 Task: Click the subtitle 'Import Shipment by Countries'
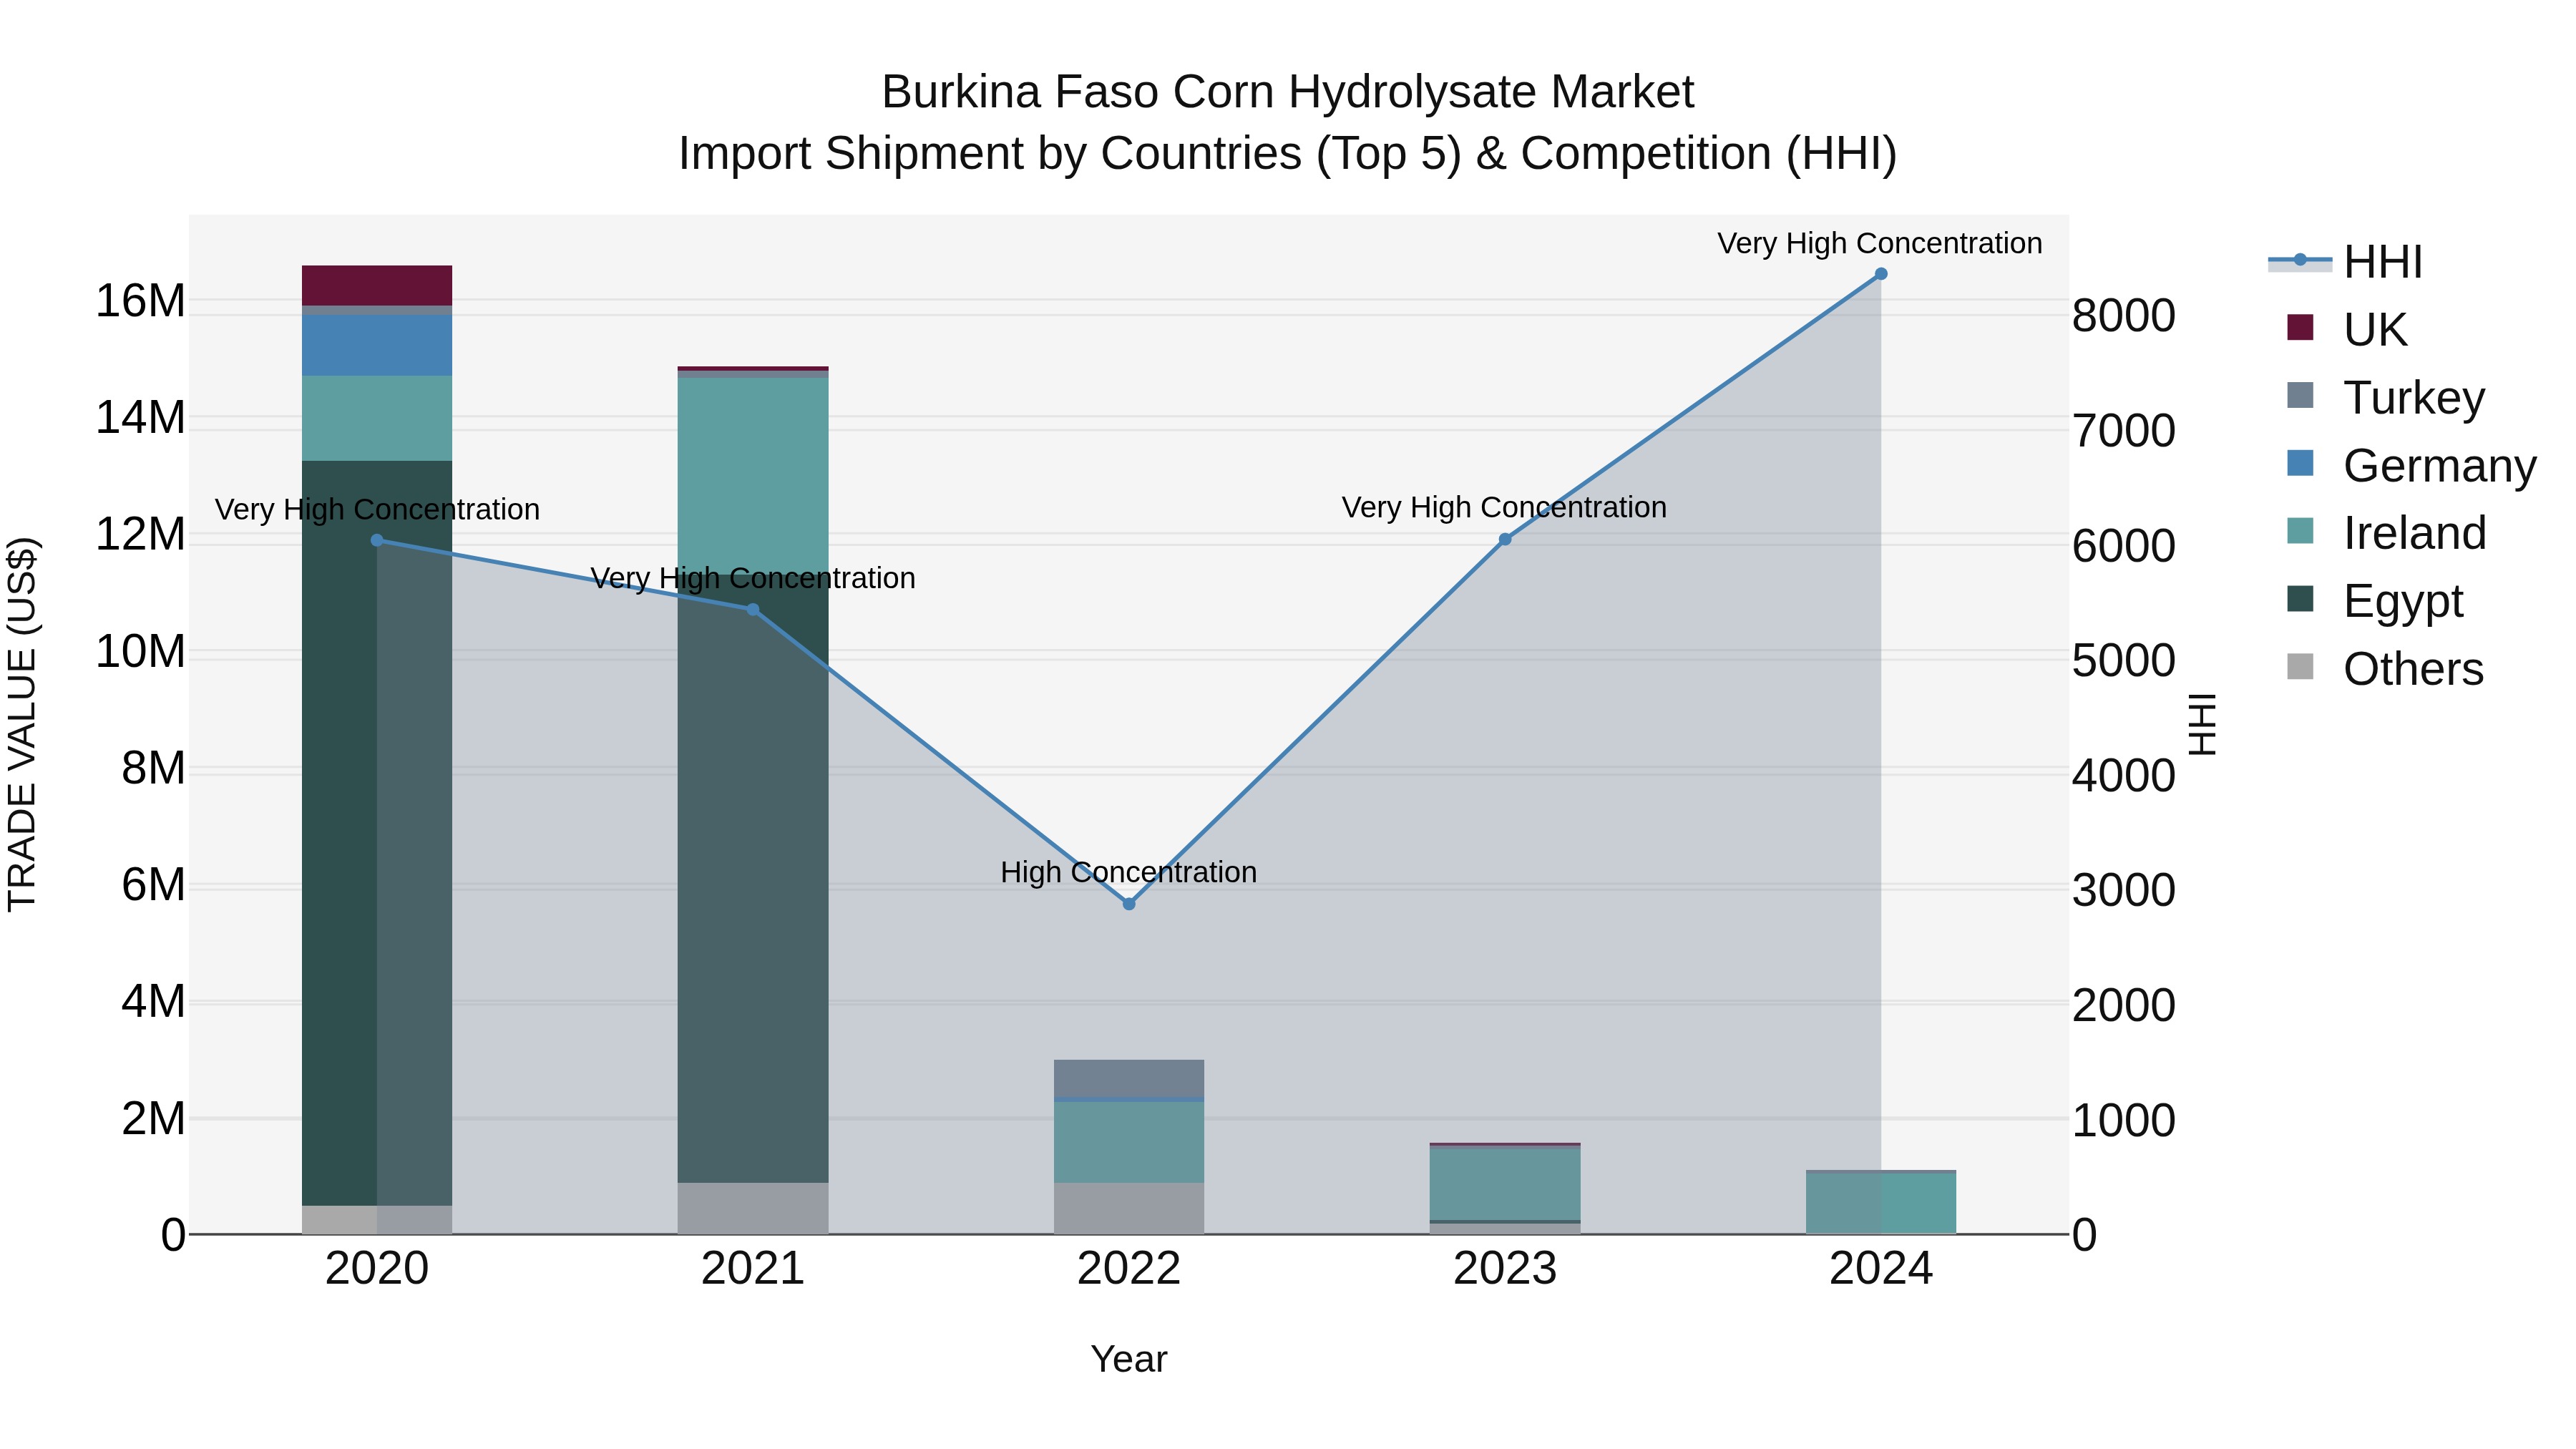[992, 154]
